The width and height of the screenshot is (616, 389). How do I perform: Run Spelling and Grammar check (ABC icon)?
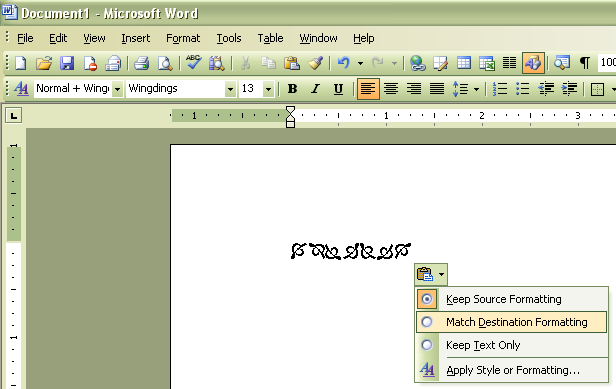tap(193, 63)
